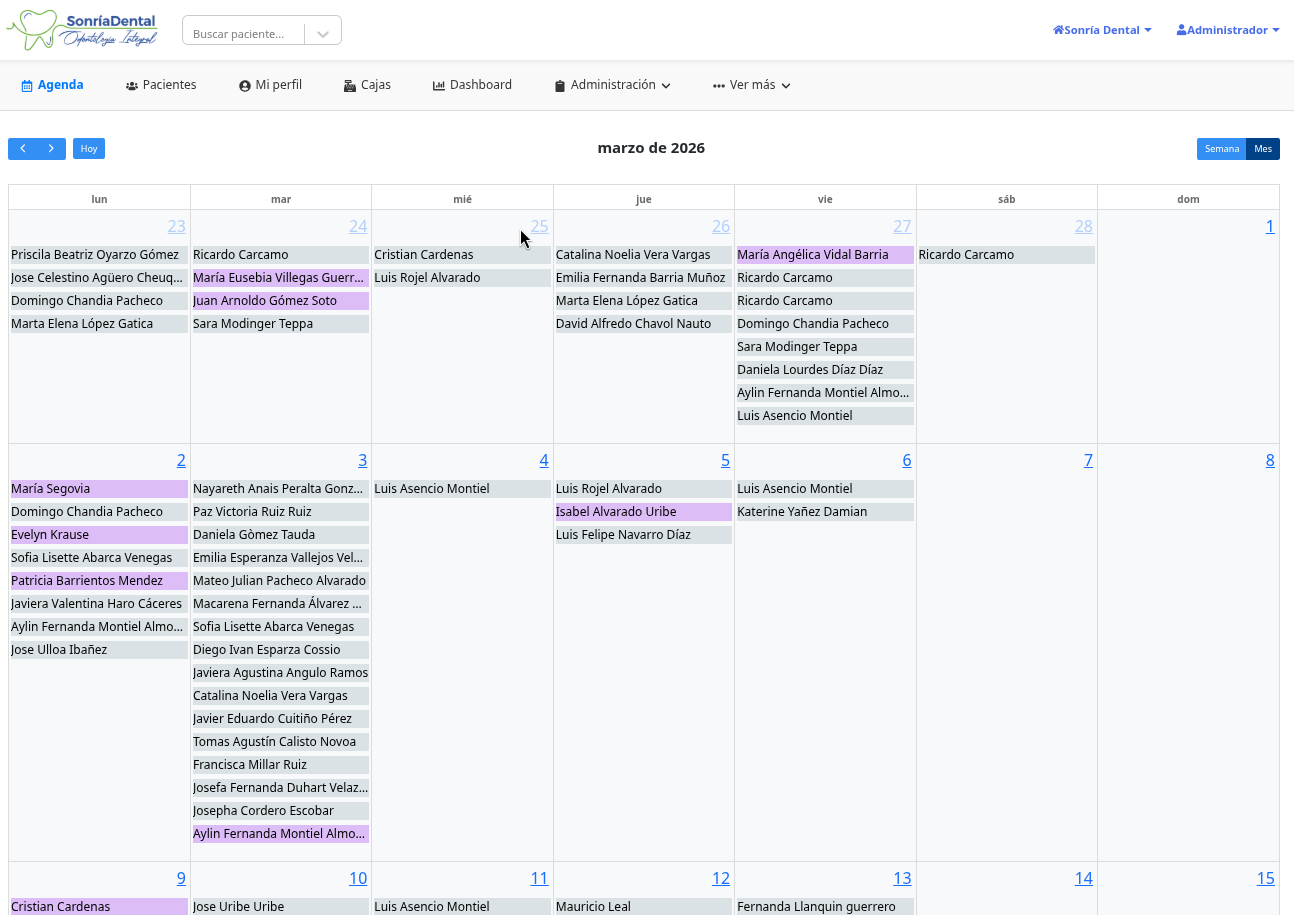Open Diego Ivan Esparza Cossio appointment
Image resolution: width=1294 pixels, height=915 pixels.
[x=281, y=650]
